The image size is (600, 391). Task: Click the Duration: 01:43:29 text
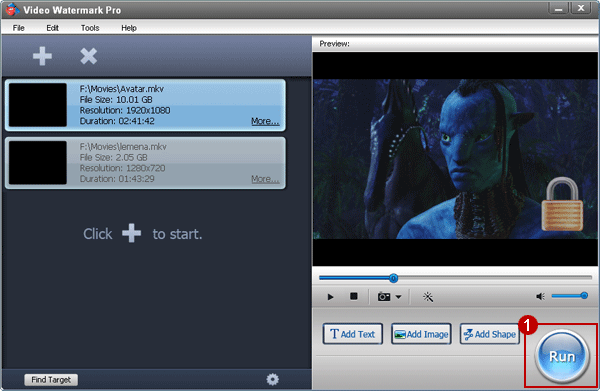pyautogui.click(x=117, y=179)
